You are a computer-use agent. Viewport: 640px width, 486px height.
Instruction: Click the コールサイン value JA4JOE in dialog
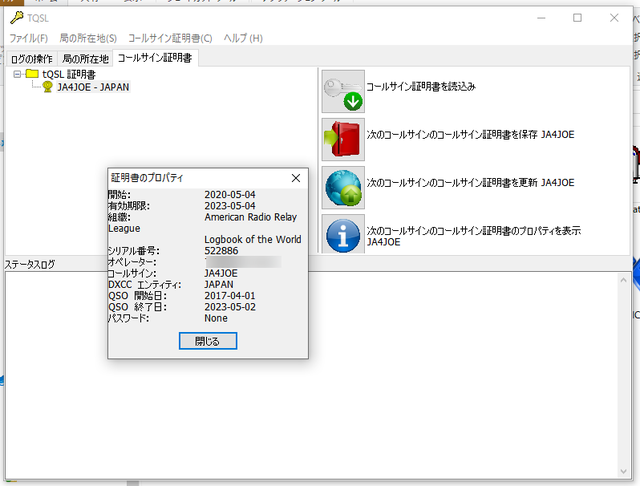221,273
